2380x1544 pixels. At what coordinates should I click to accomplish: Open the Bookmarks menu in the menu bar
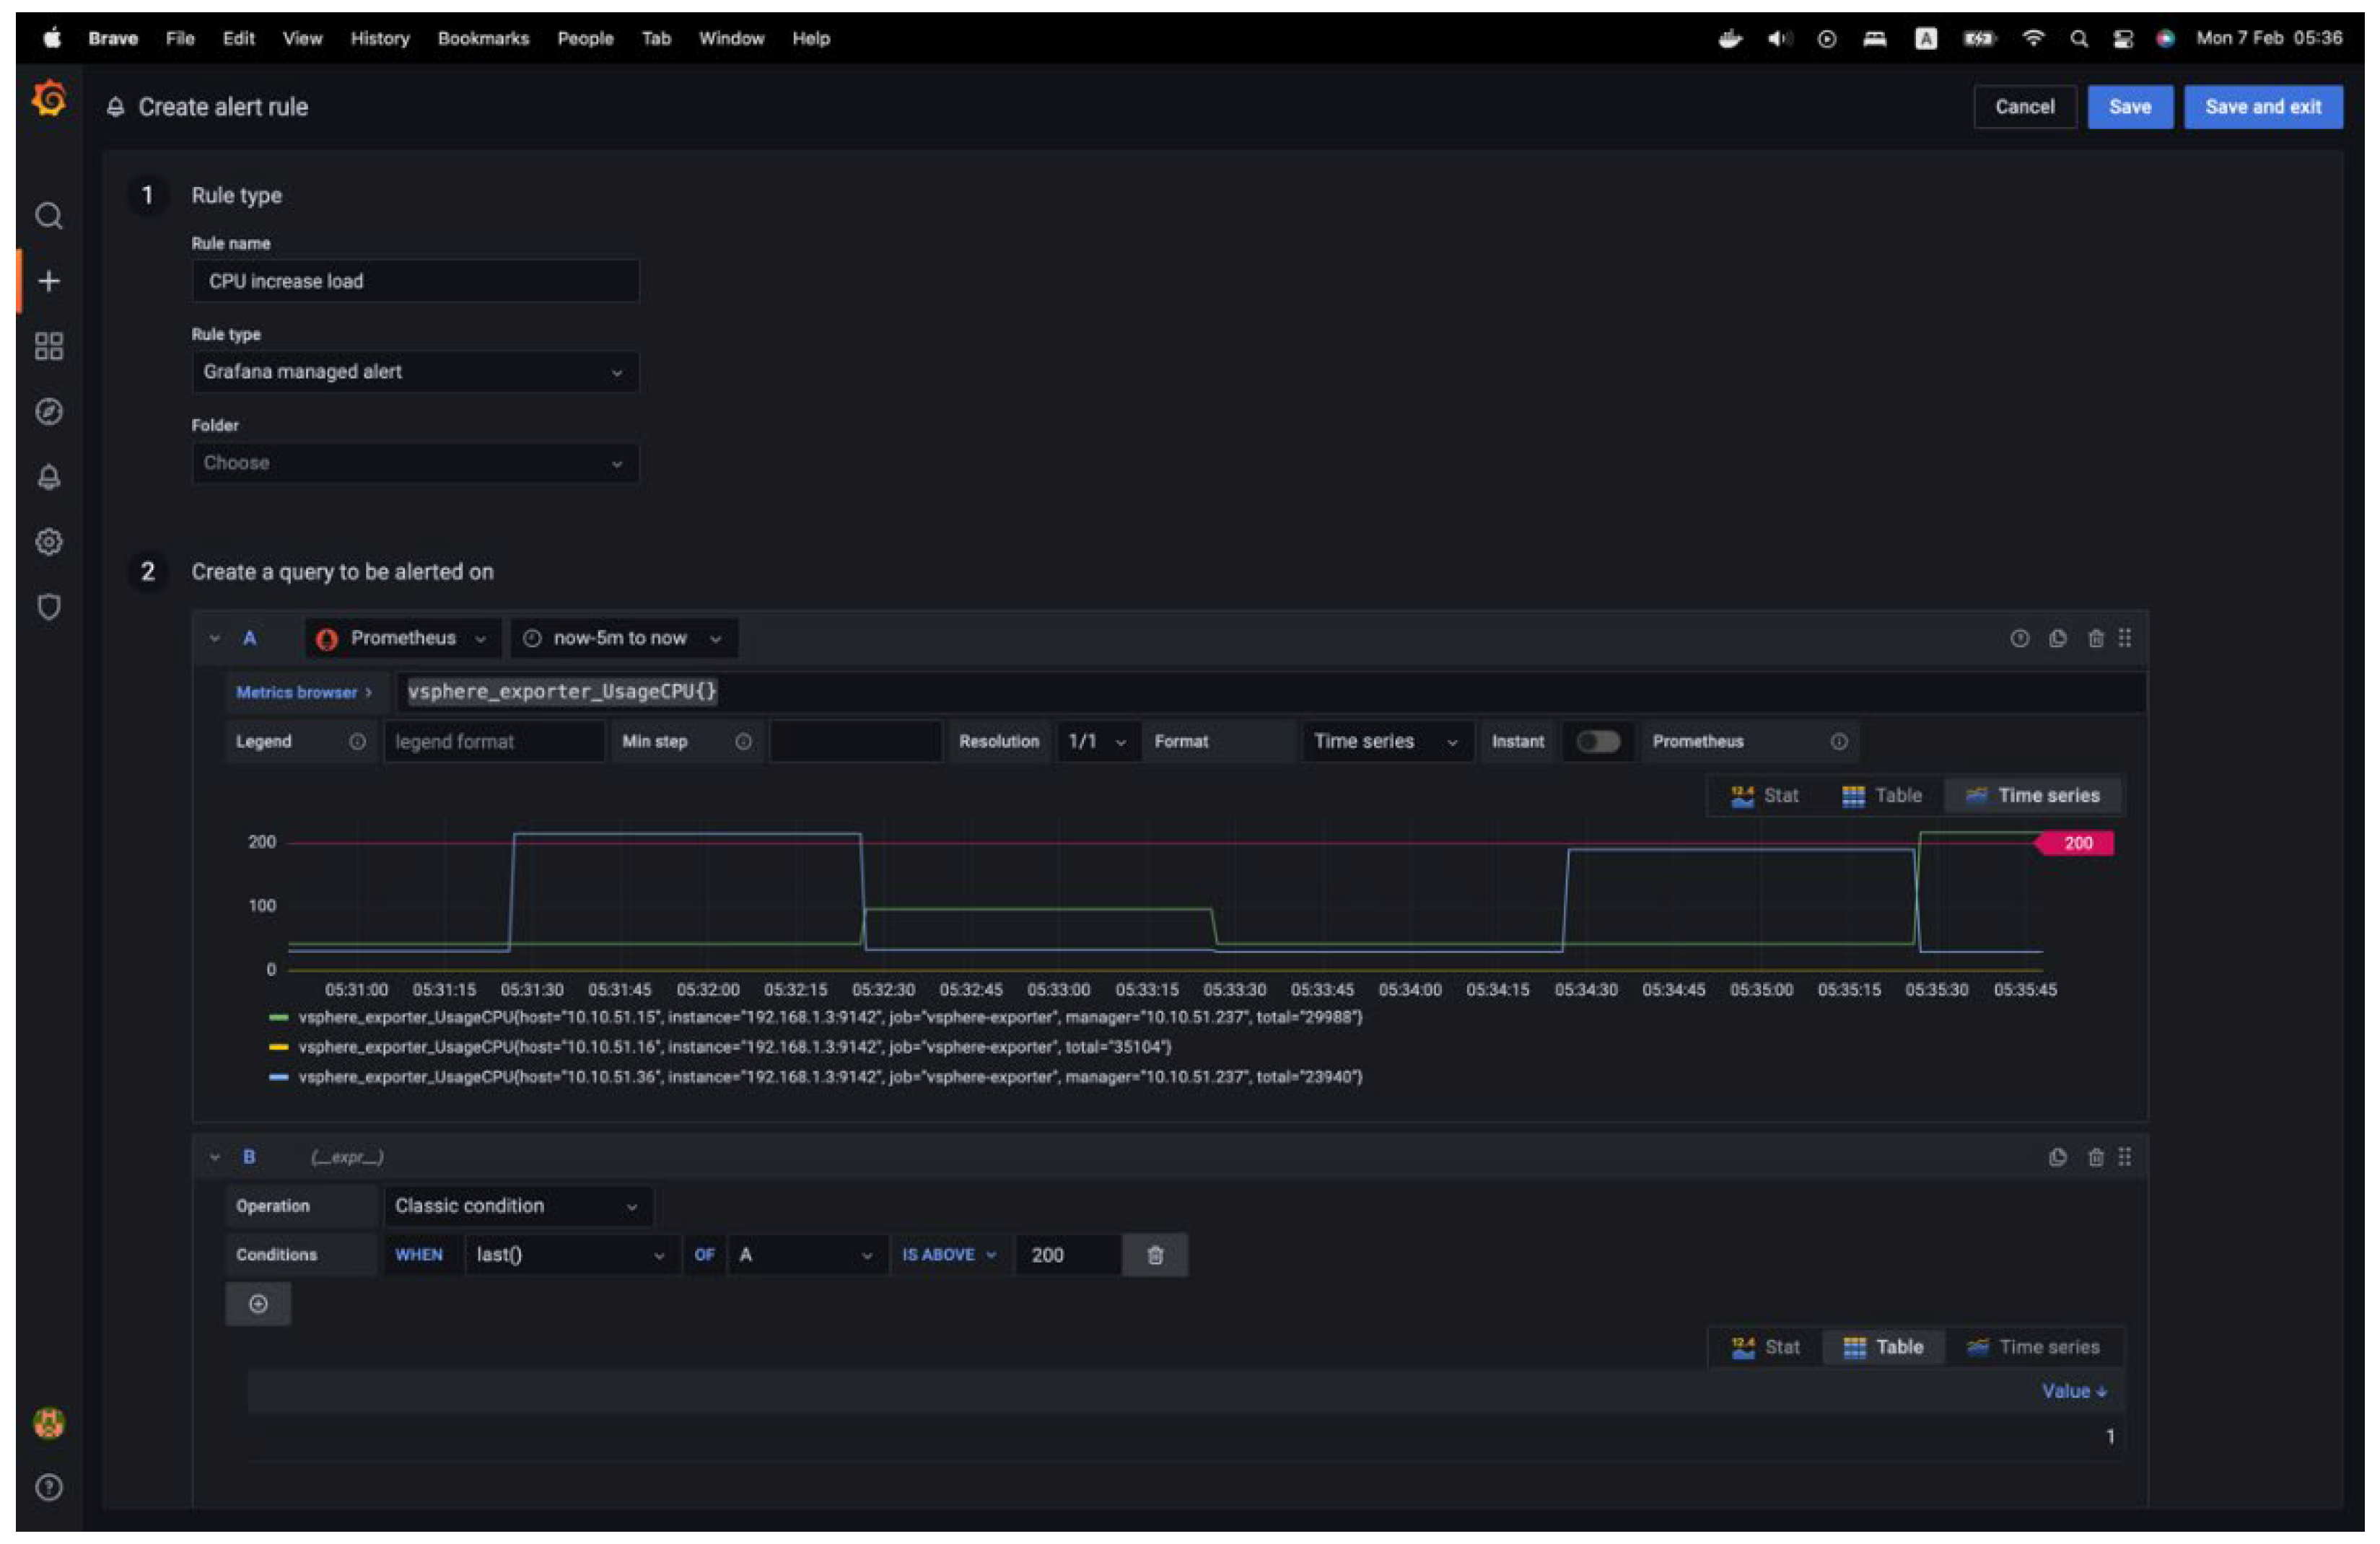(483, 38)
